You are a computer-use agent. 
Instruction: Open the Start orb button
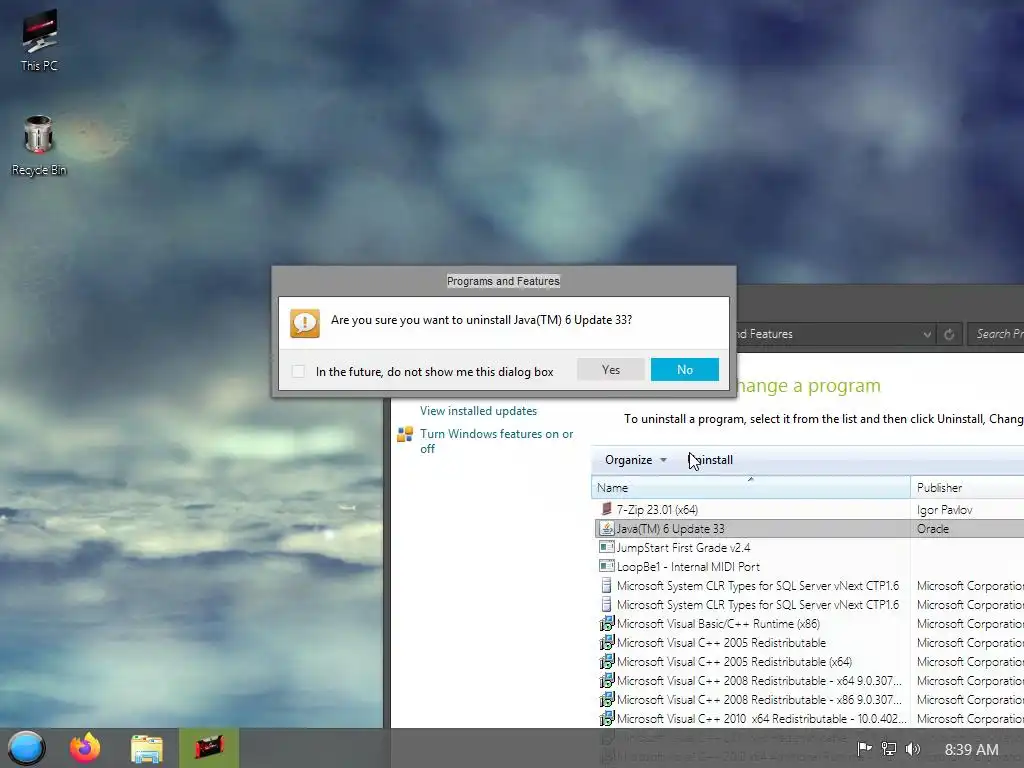26,748
